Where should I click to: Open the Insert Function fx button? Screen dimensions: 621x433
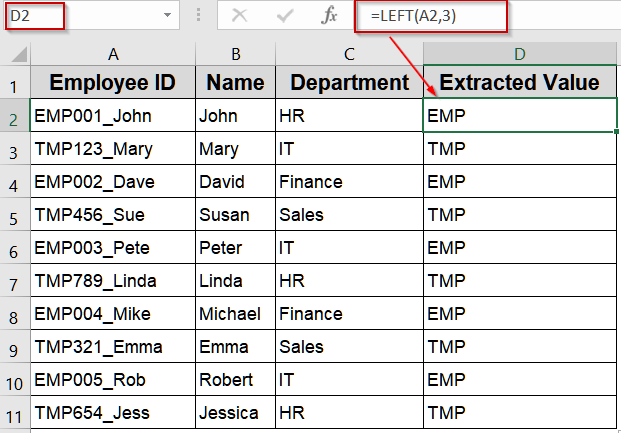point(330,15)
